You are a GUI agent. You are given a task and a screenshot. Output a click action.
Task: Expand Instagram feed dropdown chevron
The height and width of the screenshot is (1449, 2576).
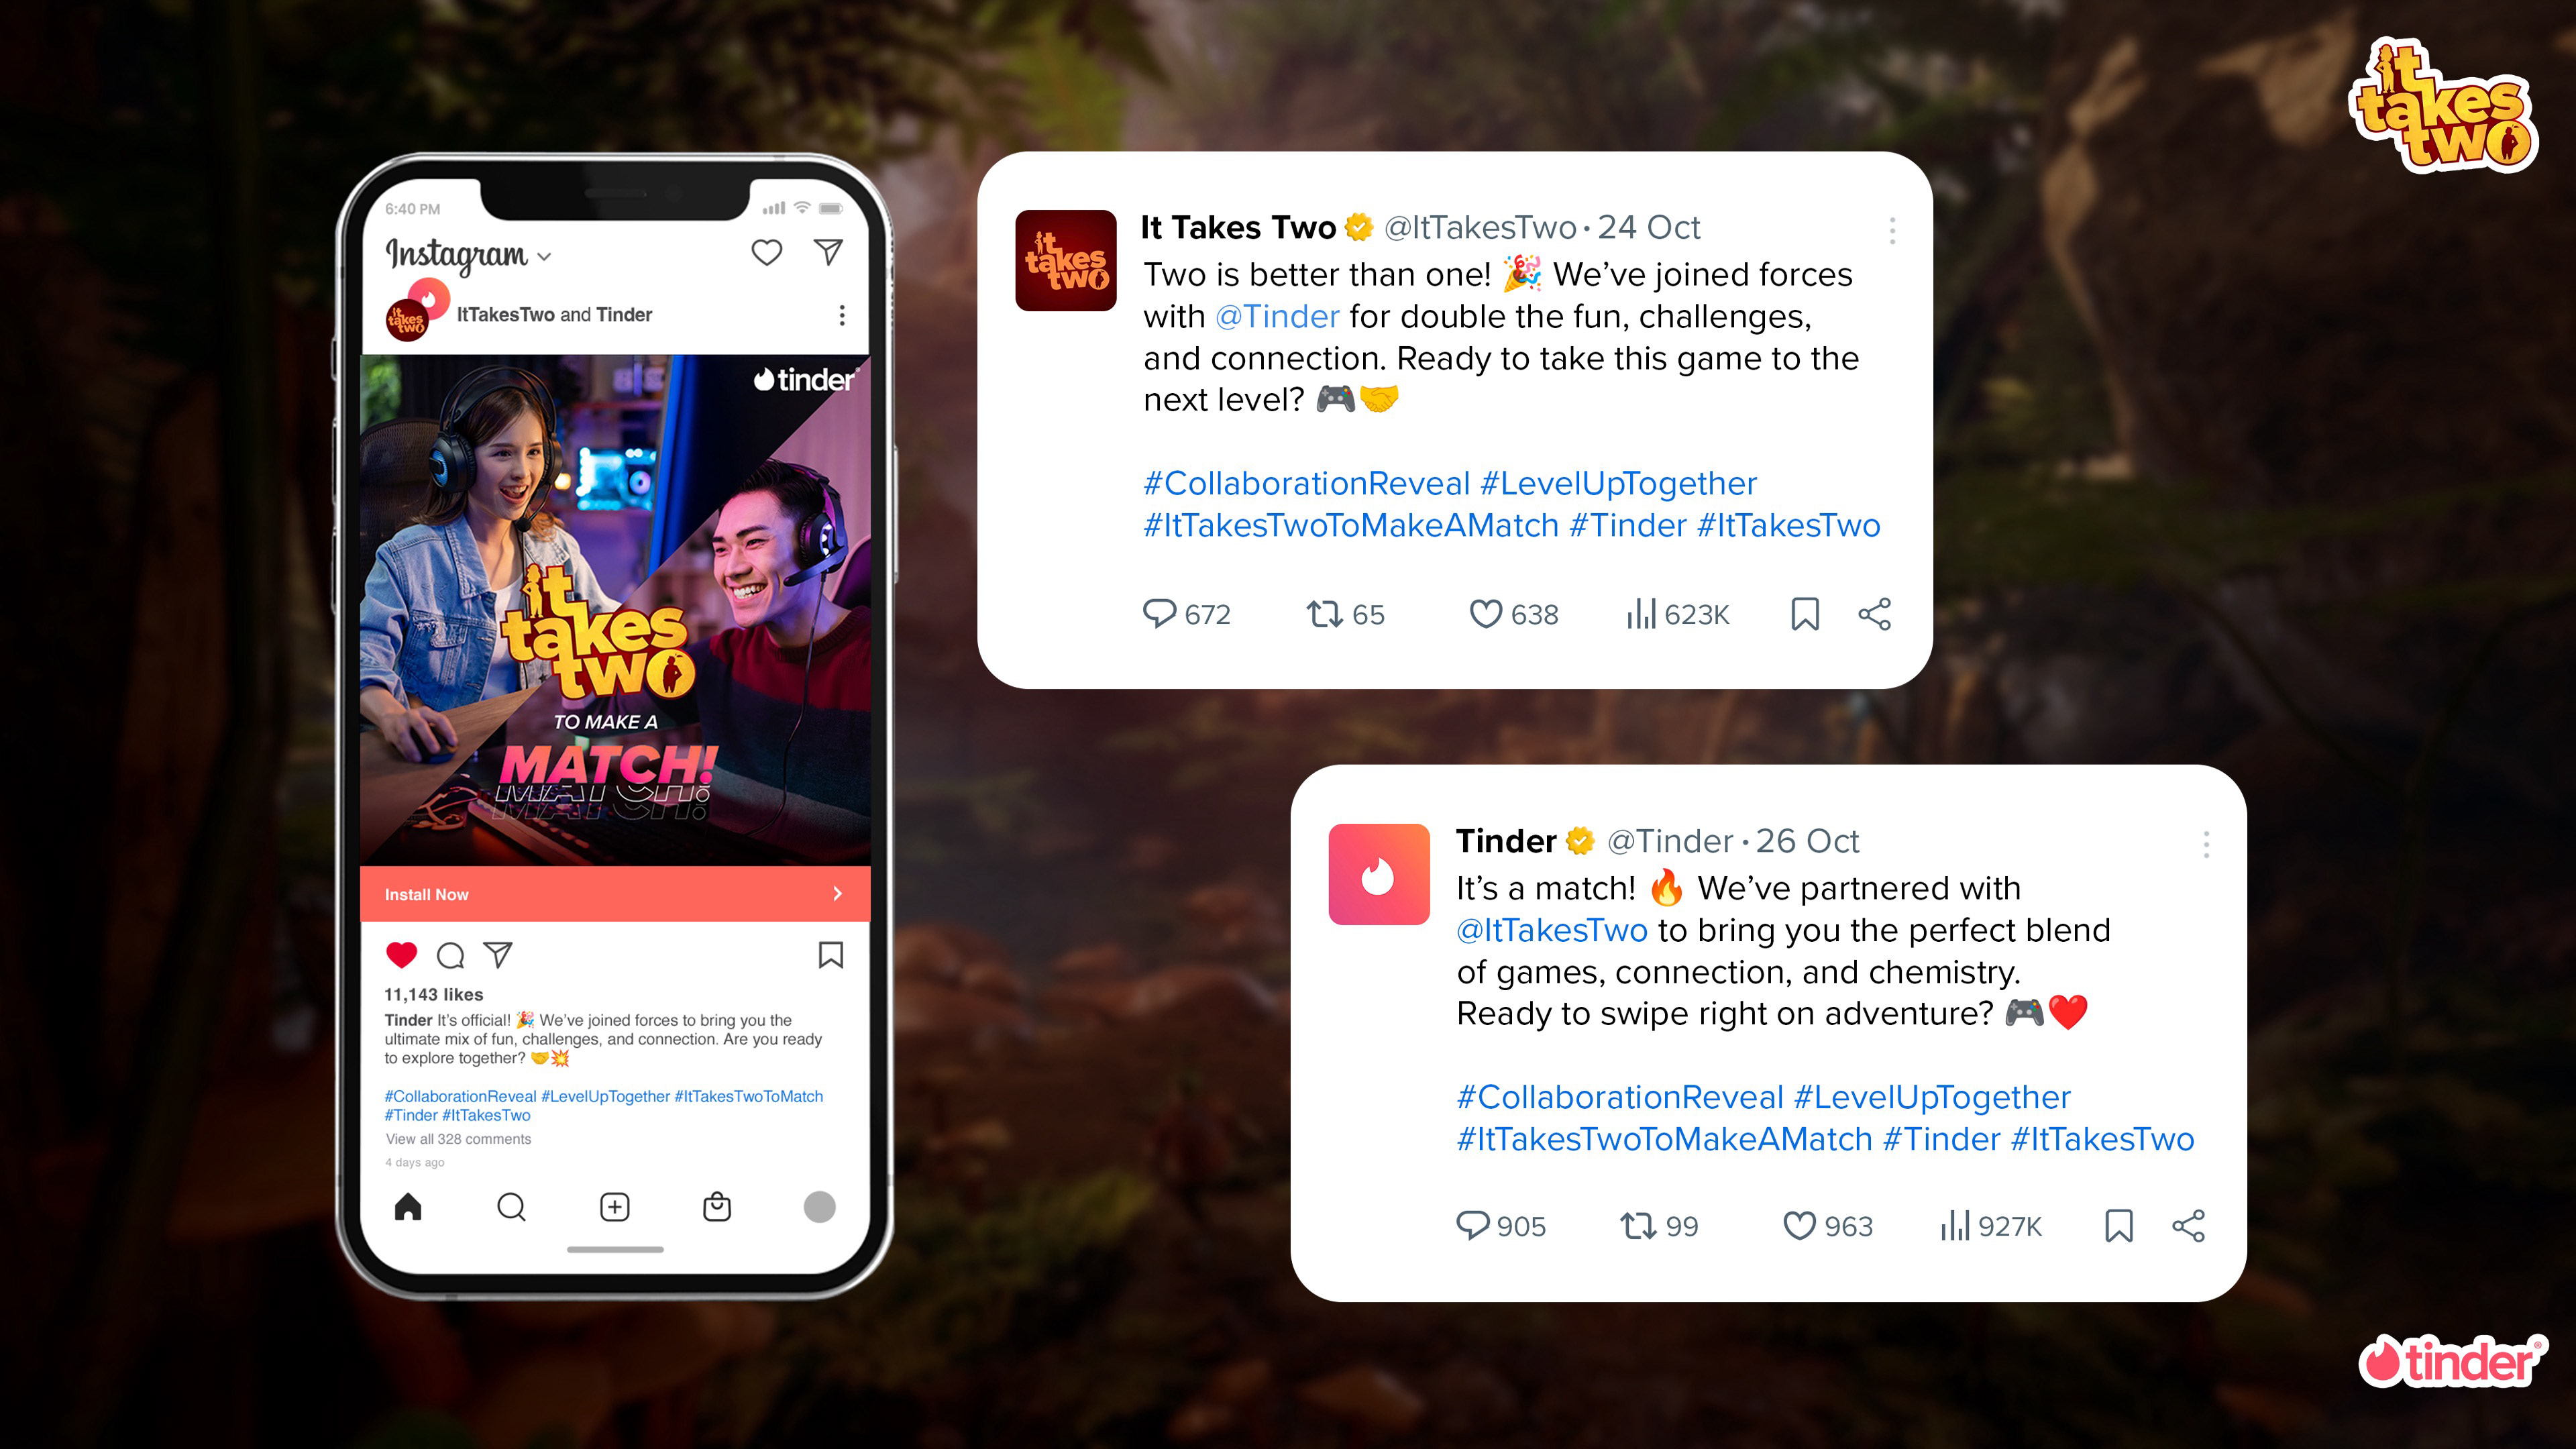click(x=544, y=257)
